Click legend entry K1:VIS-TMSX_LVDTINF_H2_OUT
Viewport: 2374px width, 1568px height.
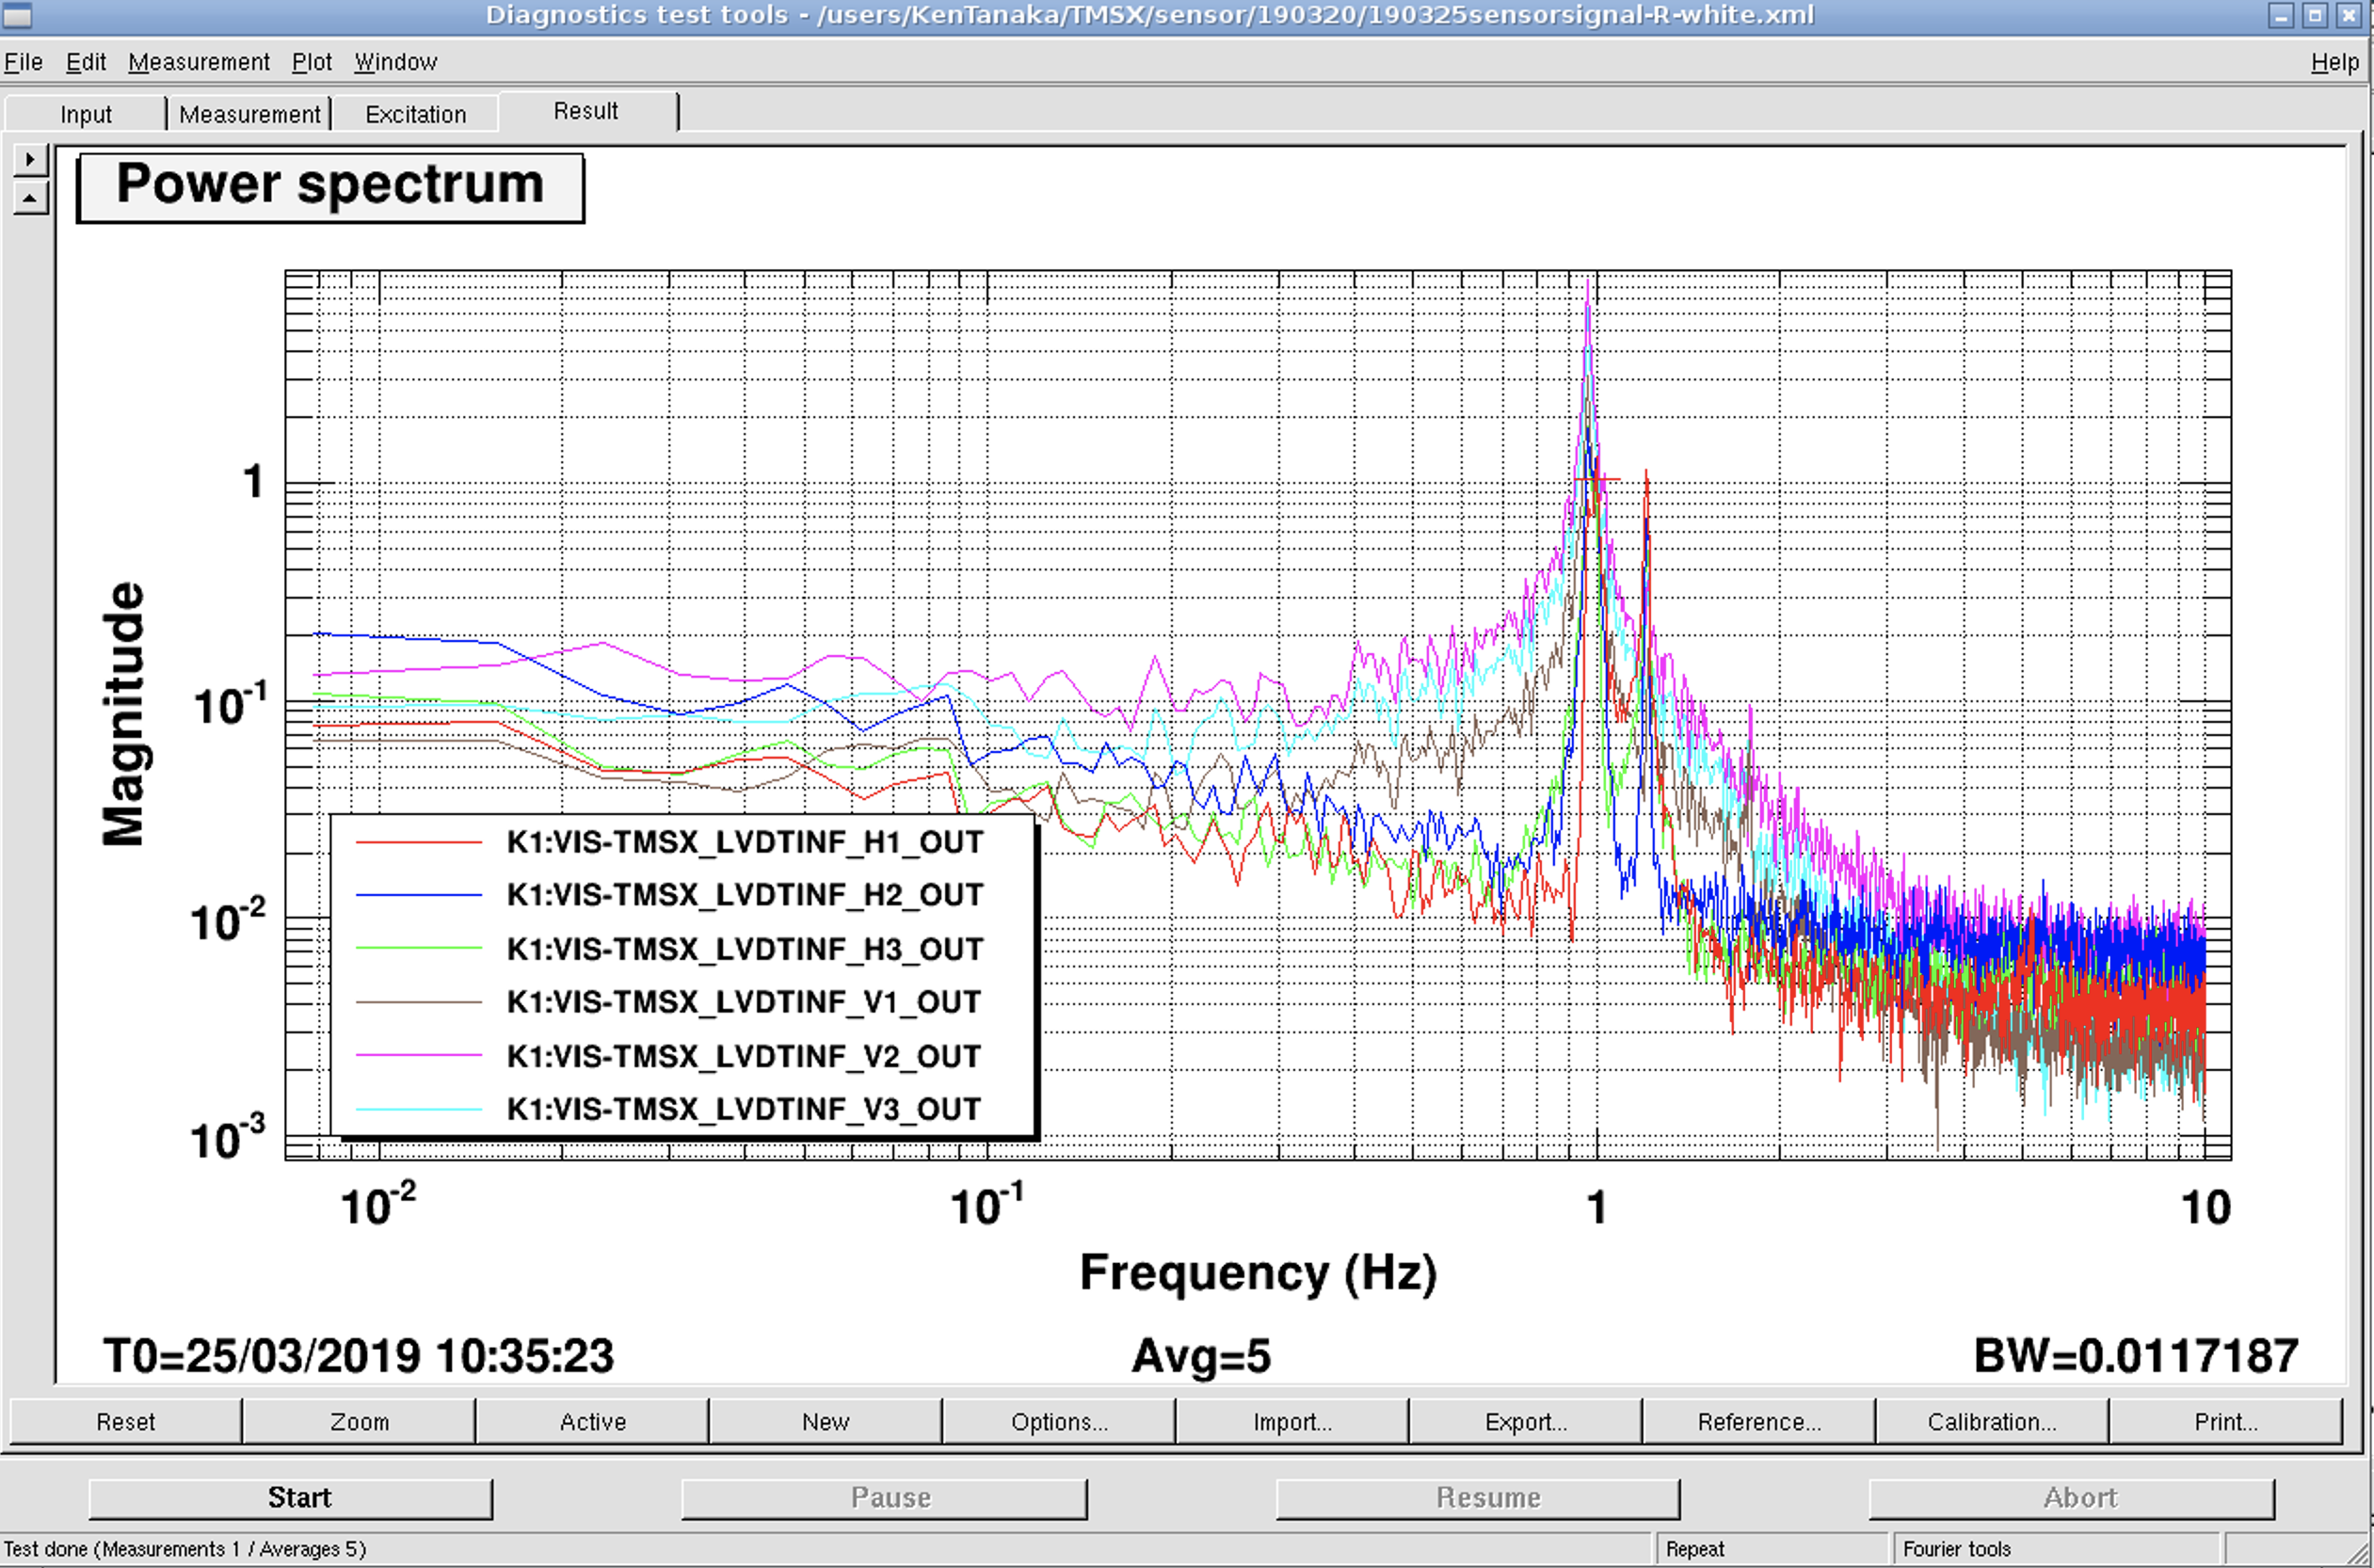click(745, 895)
